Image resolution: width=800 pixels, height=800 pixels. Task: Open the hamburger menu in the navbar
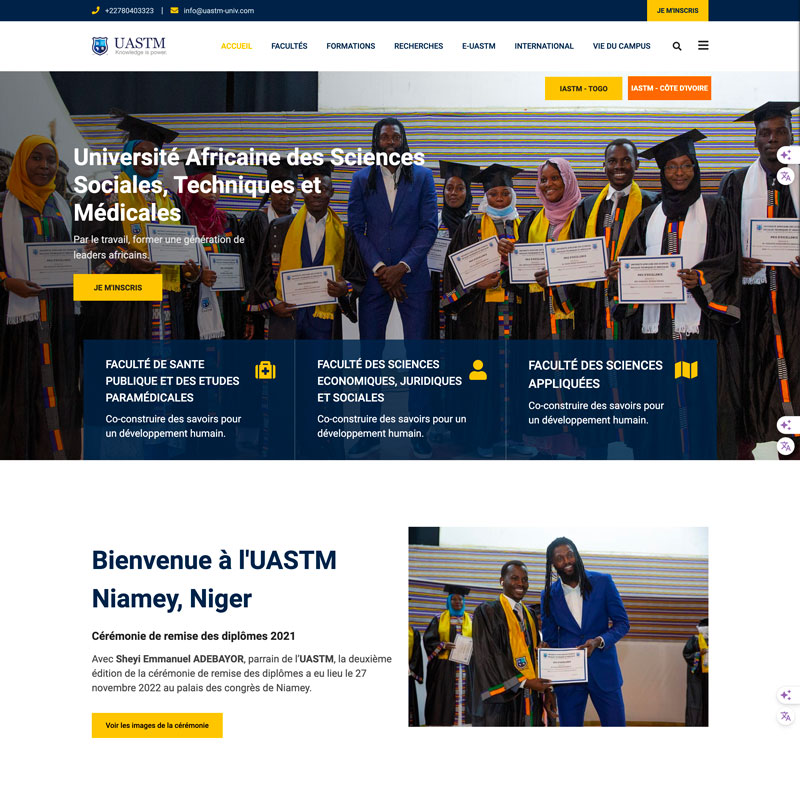(703, 46)
